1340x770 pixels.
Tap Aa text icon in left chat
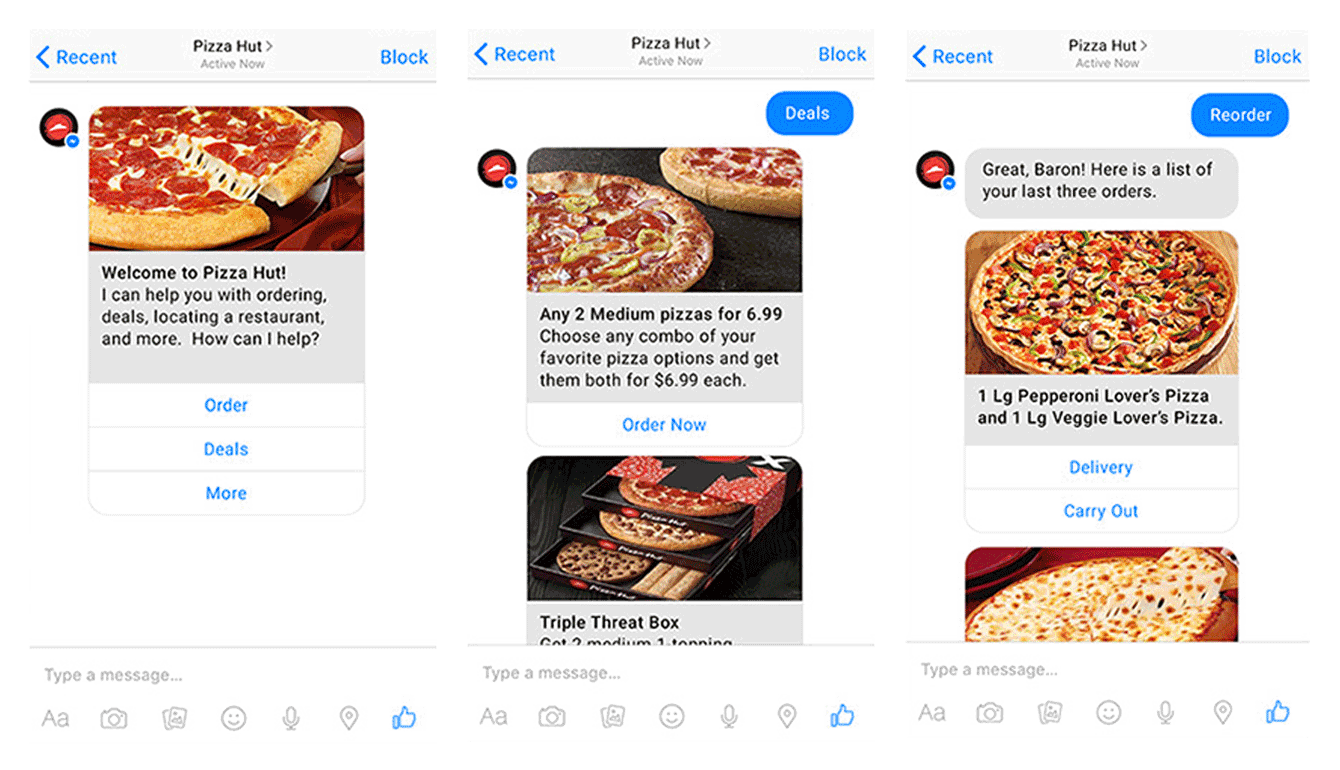56,718
